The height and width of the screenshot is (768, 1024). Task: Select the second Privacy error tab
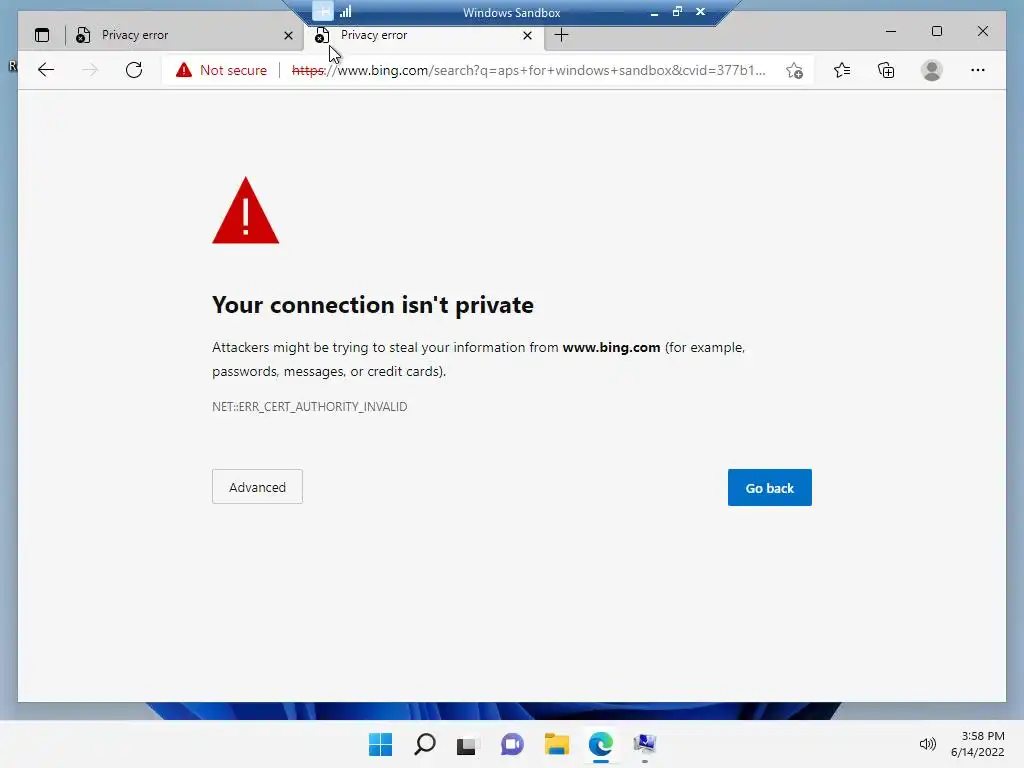coord(423,35)
